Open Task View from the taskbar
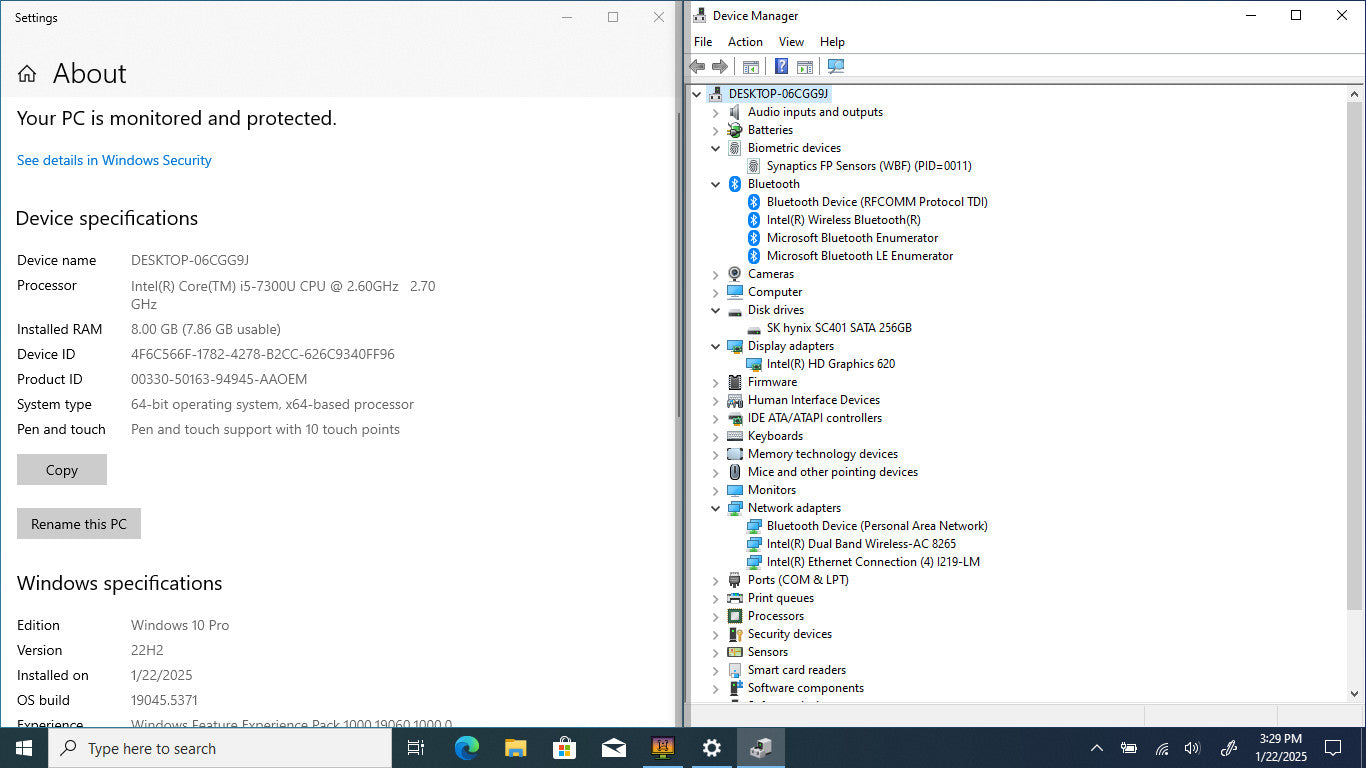 tap(416, 748)
